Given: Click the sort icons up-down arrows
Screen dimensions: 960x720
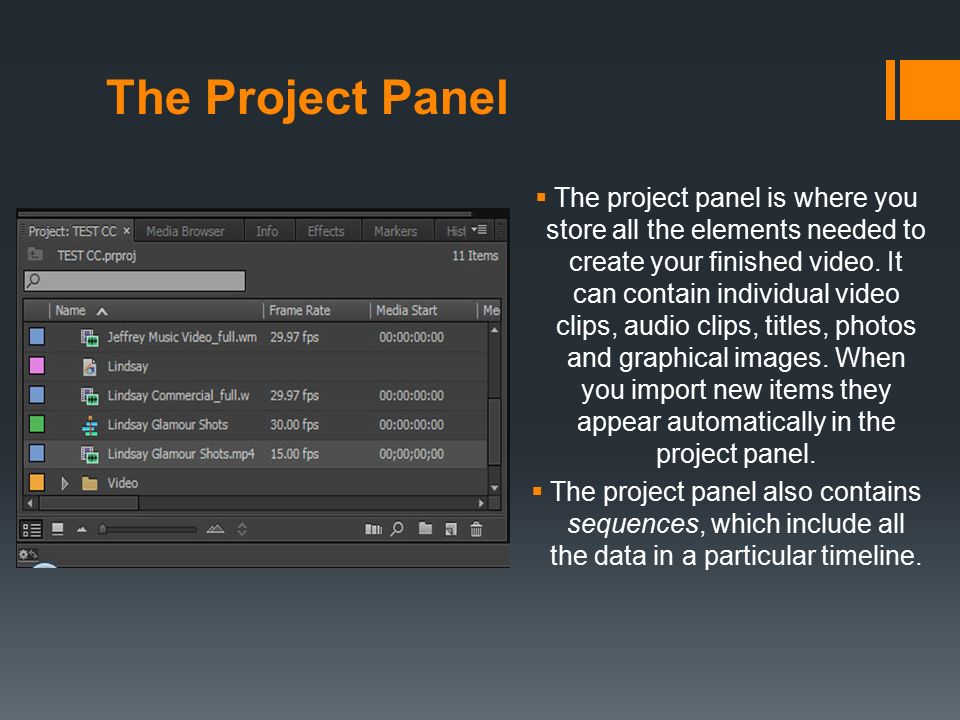Looking at the screenshot, I should [x=242, y=529].
